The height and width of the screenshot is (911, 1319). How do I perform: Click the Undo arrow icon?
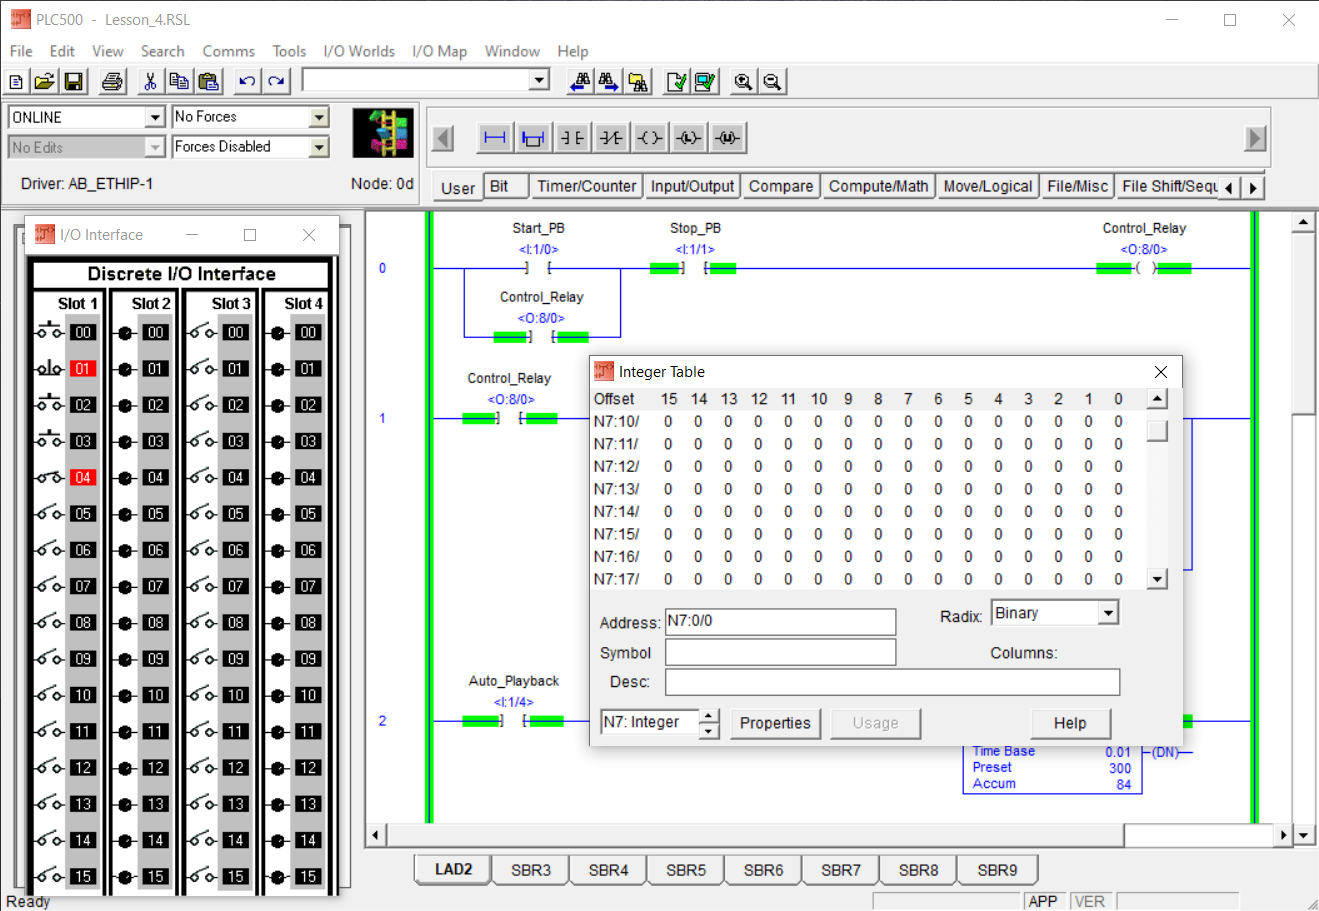(x=247, y=82)
